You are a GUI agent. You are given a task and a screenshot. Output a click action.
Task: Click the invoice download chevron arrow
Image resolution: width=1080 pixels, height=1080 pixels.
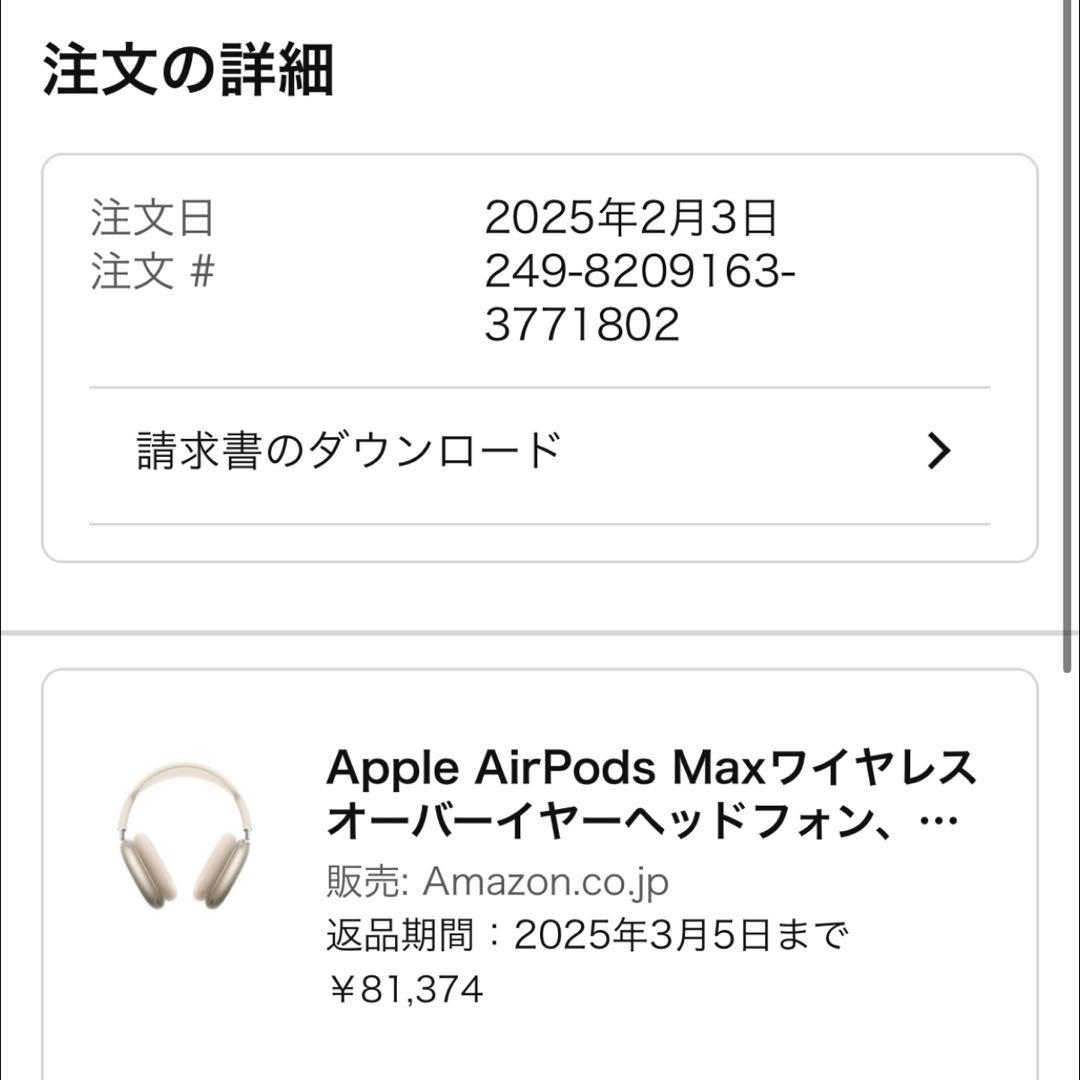[x=938, y=450]
